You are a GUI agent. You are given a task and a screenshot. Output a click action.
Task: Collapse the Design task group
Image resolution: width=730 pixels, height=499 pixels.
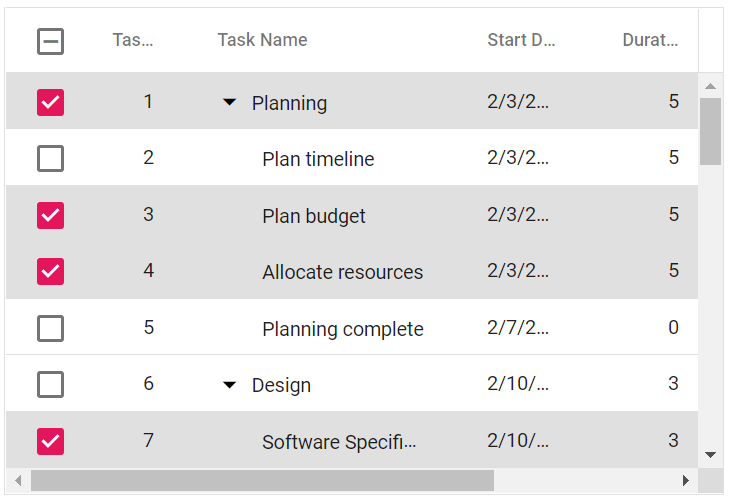click(230, 384)
